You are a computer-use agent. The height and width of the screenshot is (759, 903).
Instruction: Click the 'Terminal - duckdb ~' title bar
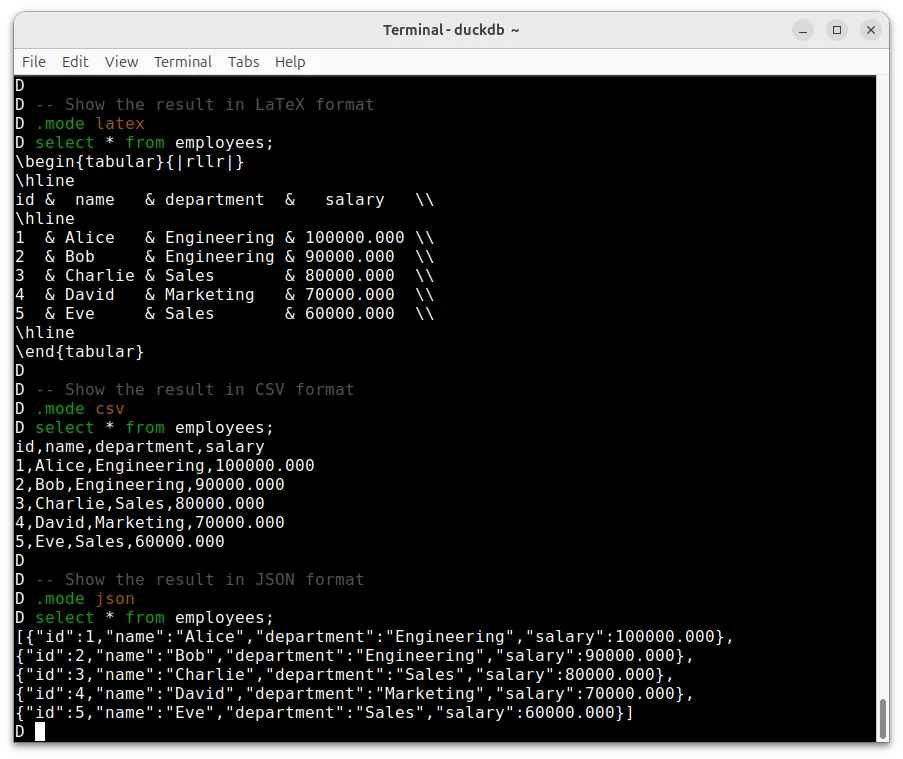pyautogui.click(x=451, y=30)
